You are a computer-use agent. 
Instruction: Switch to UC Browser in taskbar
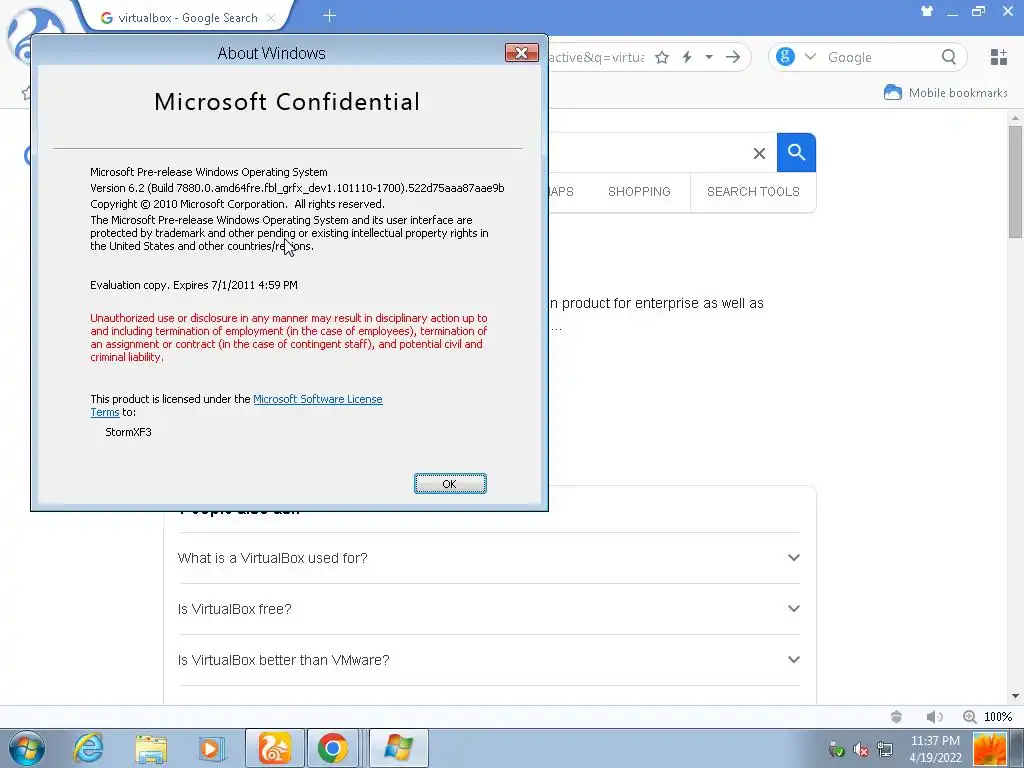274,748
